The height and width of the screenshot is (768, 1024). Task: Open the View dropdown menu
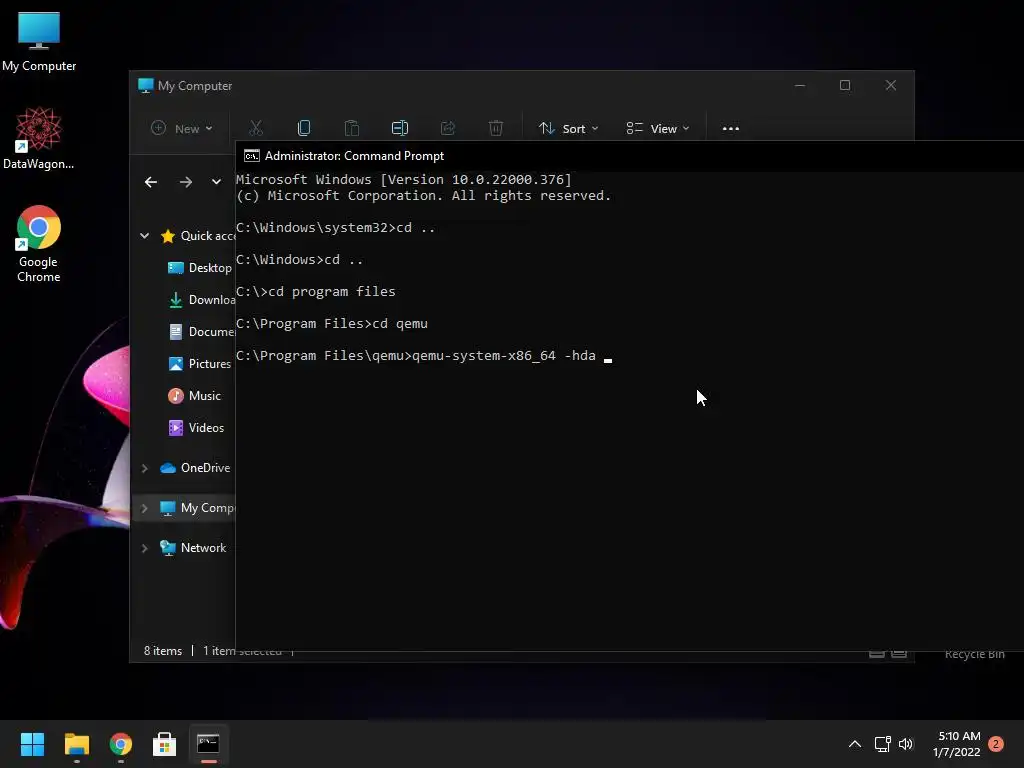coord(658,129)
